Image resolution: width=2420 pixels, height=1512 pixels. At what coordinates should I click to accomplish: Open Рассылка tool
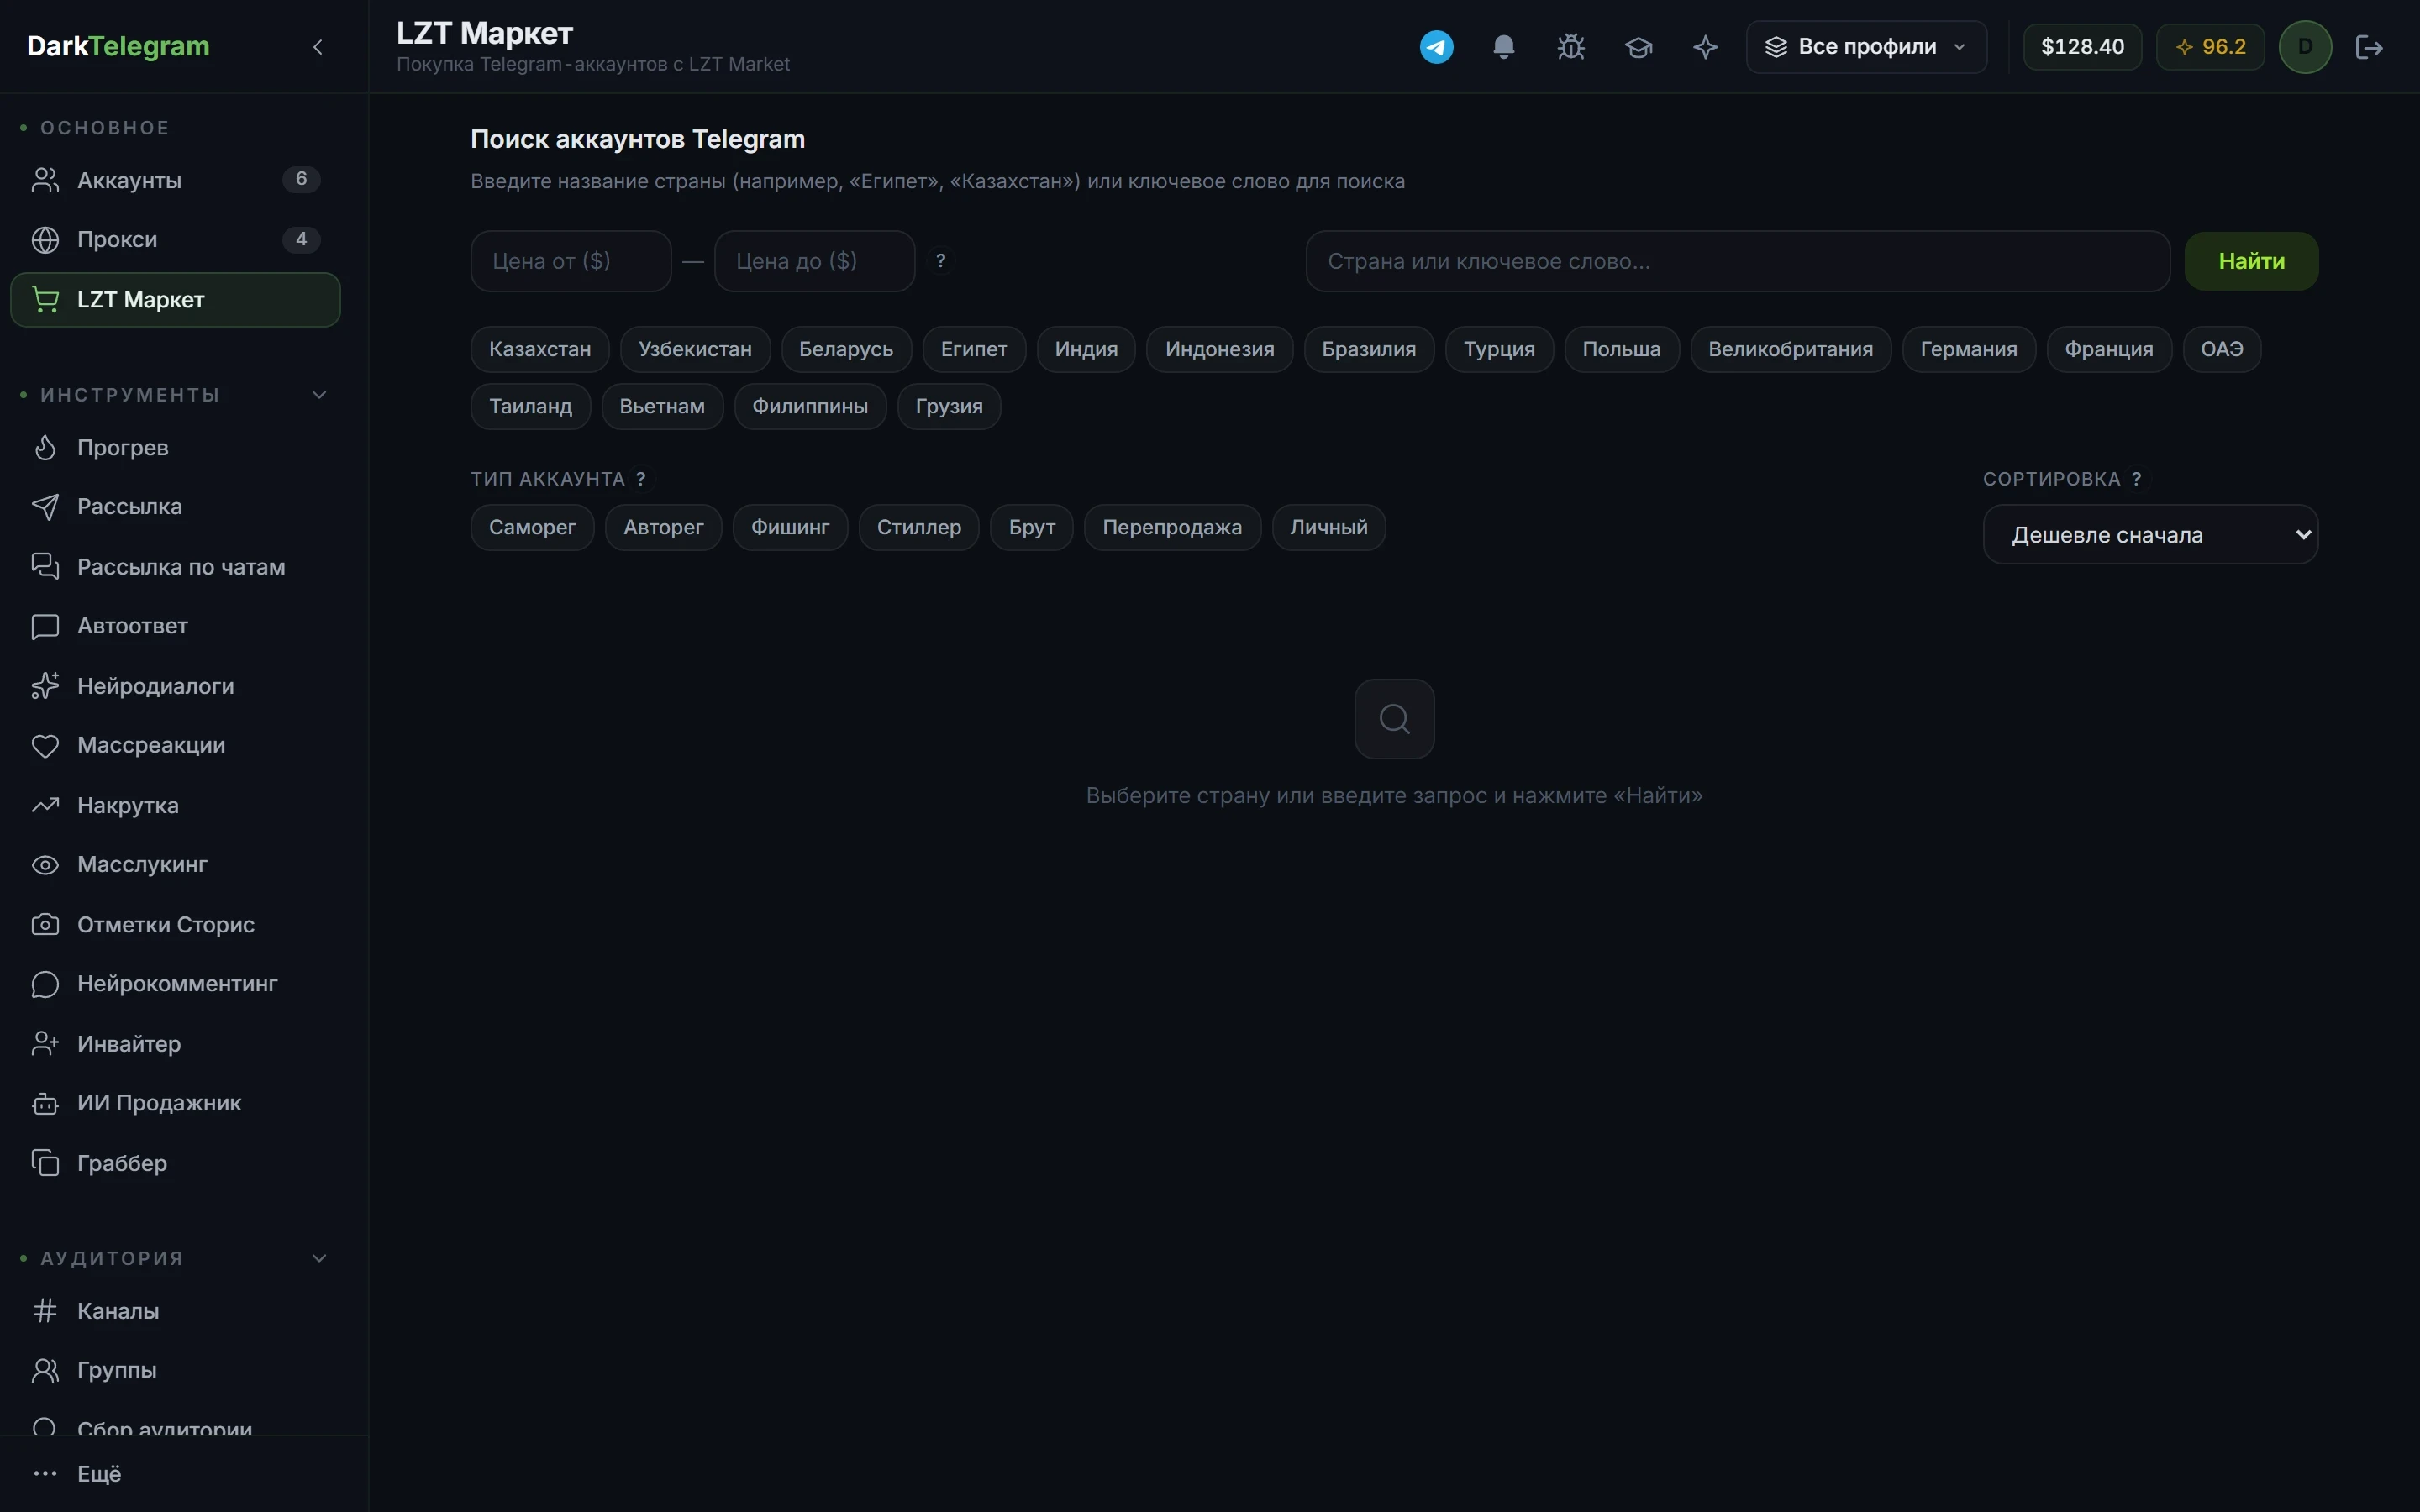175,507
